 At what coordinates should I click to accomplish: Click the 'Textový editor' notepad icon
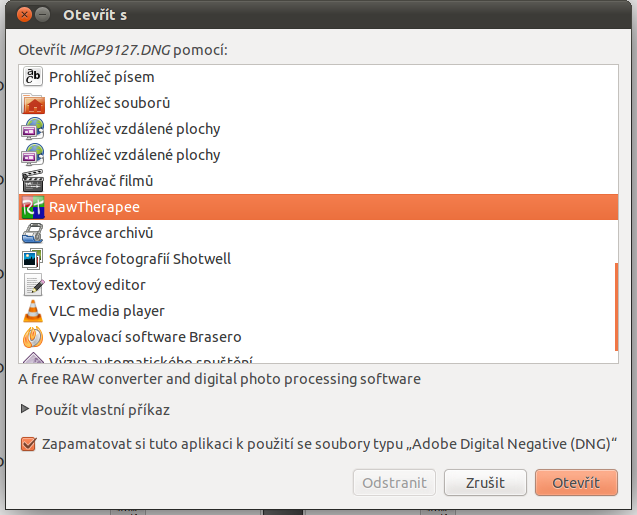(34, 285)
